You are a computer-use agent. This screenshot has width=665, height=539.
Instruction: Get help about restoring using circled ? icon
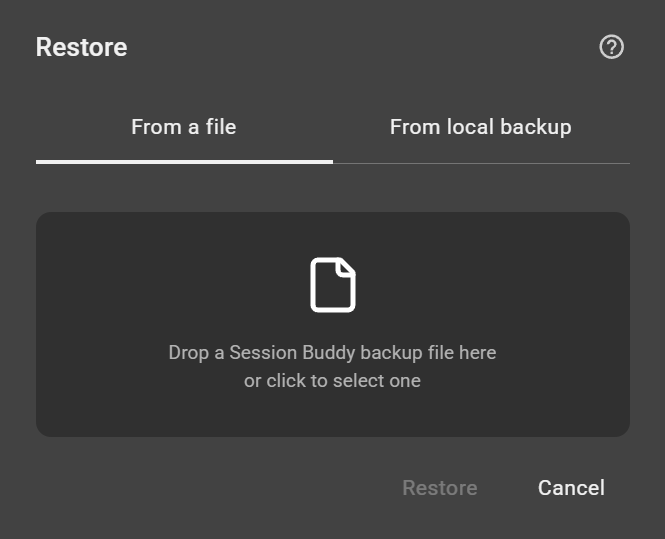[611, 47]
